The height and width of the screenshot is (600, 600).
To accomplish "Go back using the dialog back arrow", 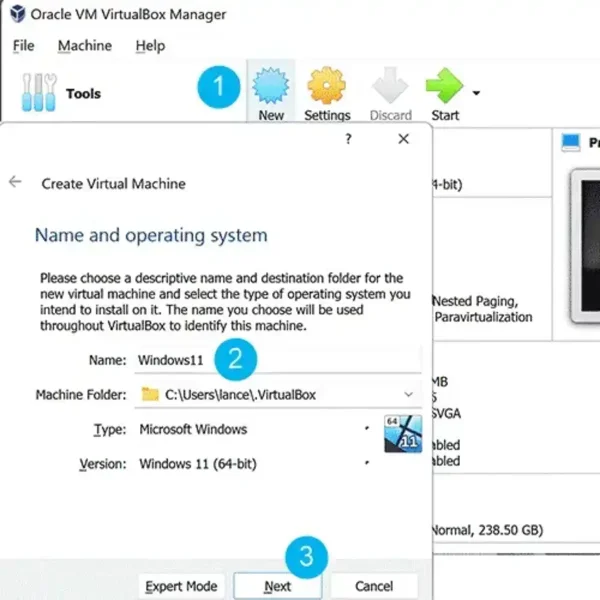I will click(x=15, y=182).
